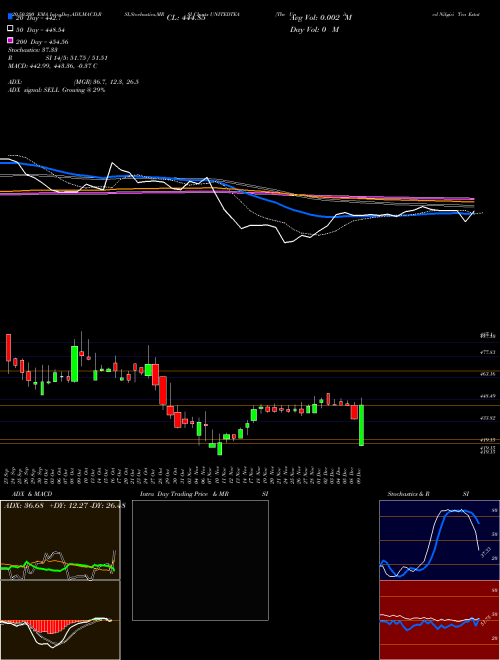
Task: Click the 'Intra Day Trading Price' heading
Action: click(174, 494)
